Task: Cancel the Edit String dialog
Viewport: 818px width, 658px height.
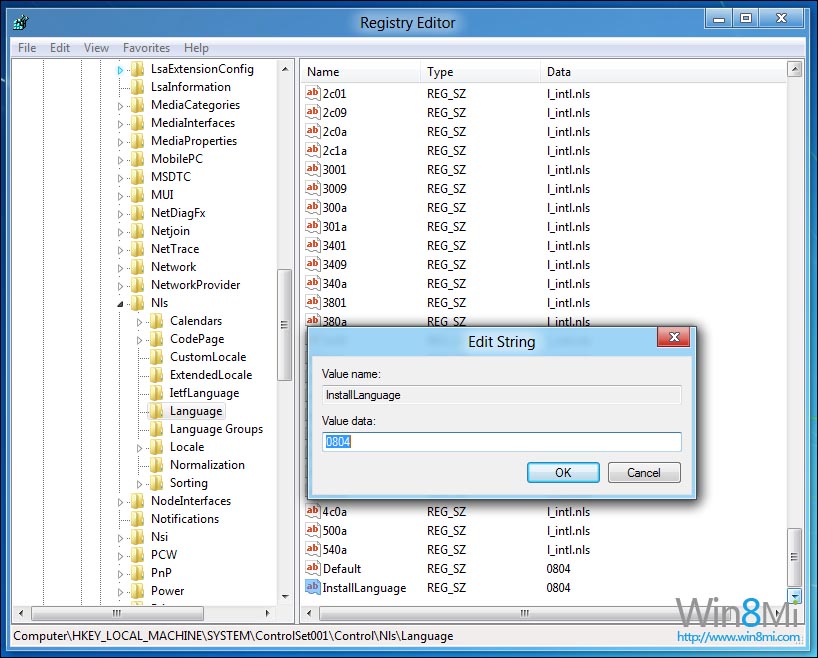Action: (643, 473)
